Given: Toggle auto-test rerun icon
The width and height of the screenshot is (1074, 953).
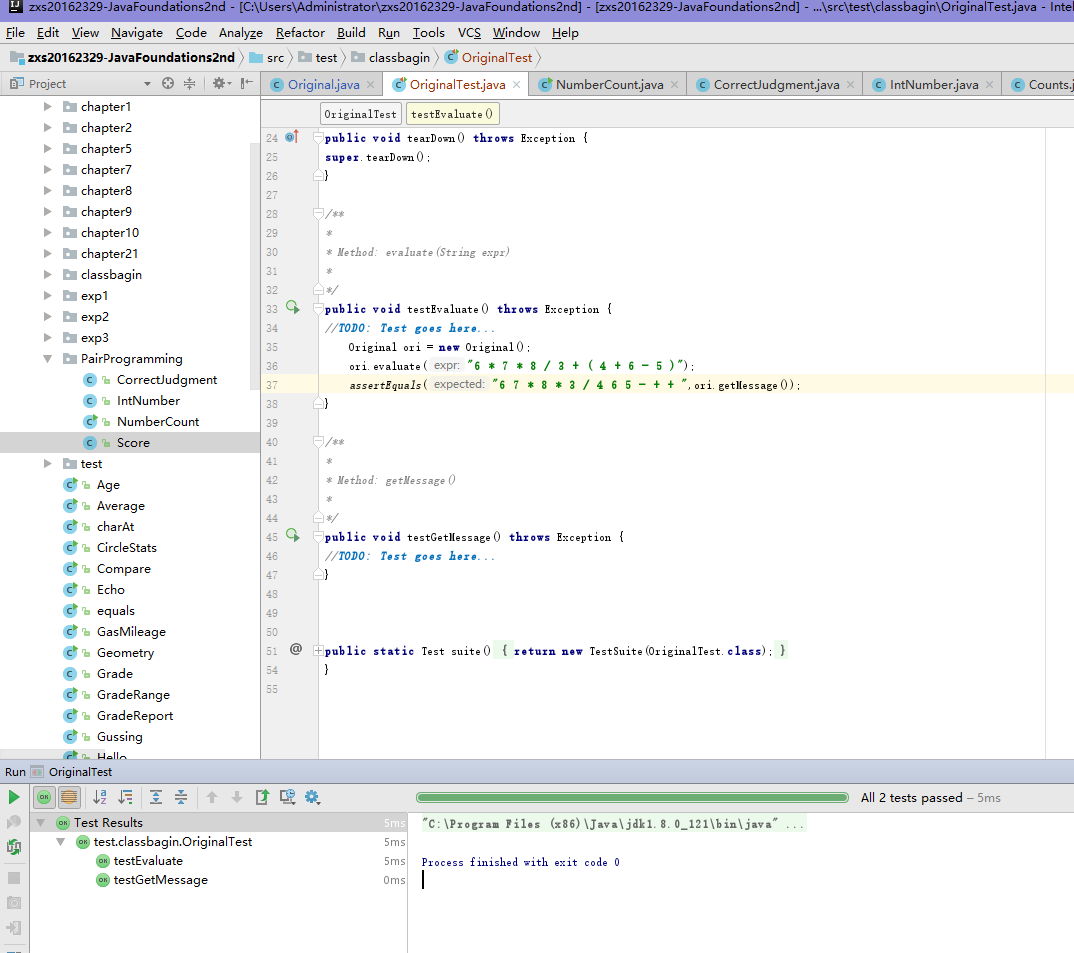Looking at the screenshot, I should (x=14, y=847).
